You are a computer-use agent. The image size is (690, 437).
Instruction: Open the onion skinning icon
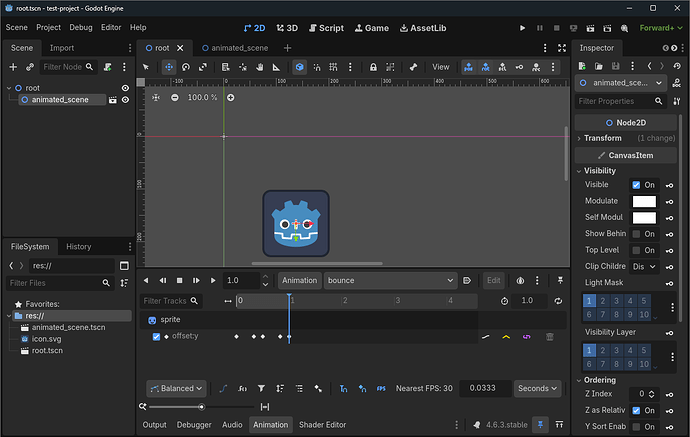[520, 280]
